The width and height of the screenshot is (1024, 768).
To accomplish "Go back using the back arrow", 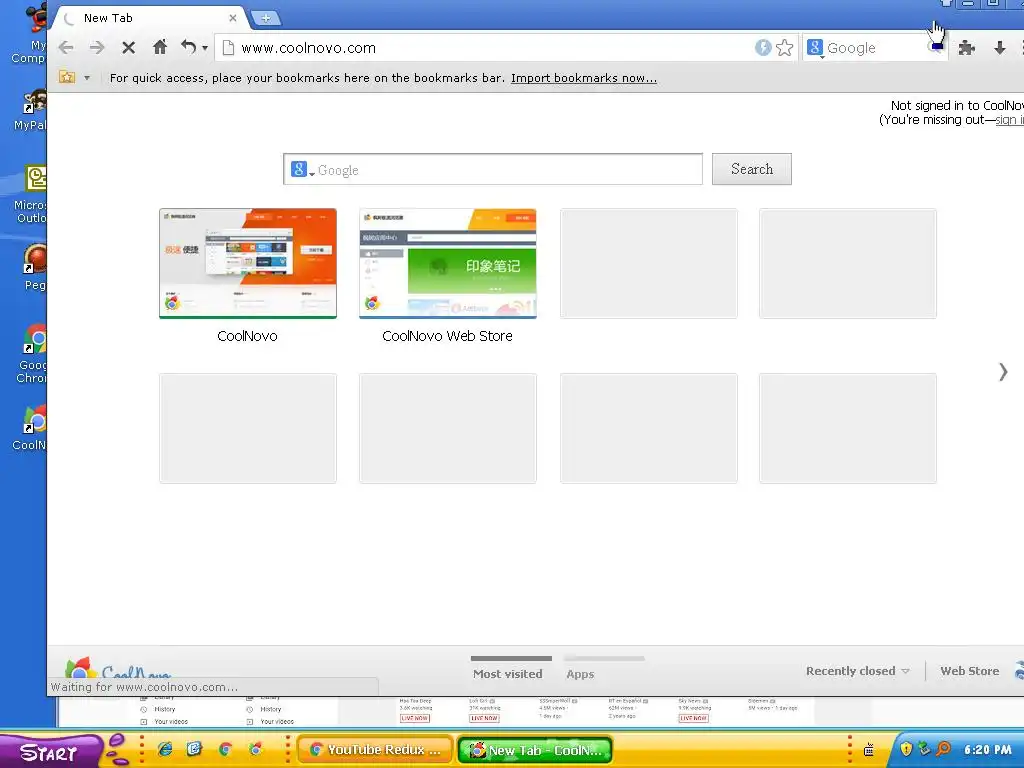I will [x=66, y=48].
